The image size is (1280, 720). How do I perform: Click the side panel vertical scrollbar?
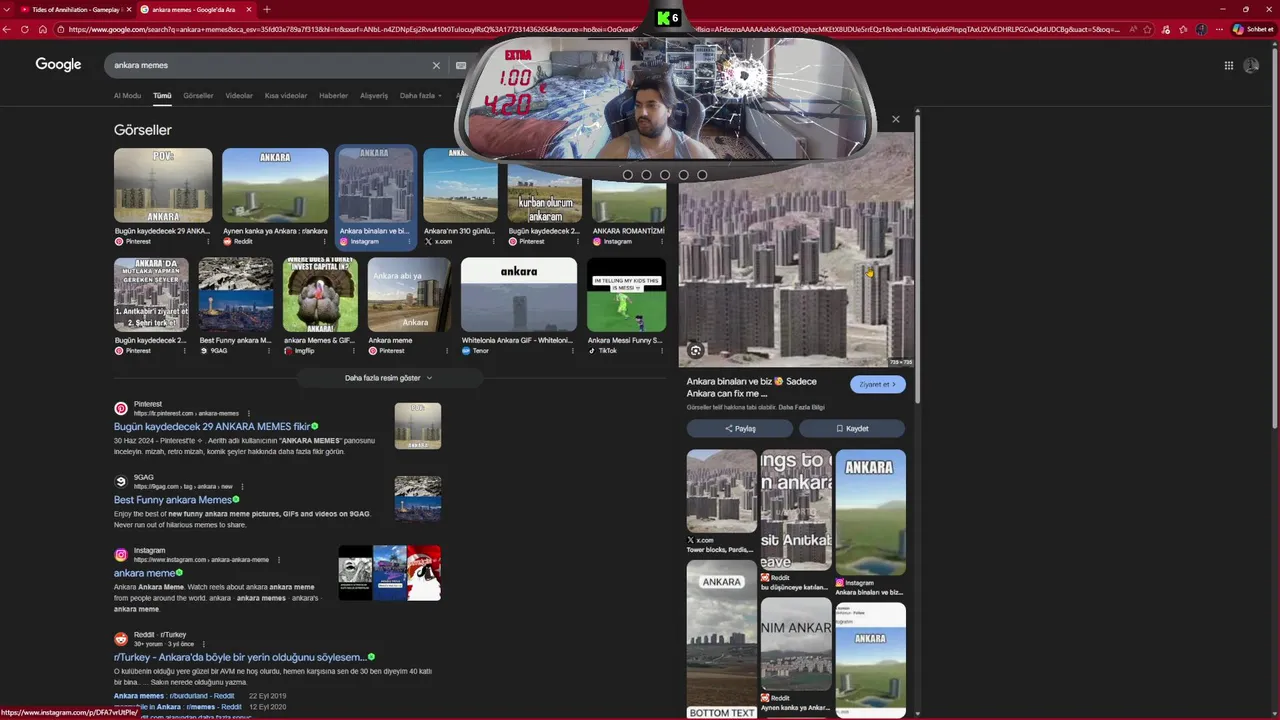[918, 260]
